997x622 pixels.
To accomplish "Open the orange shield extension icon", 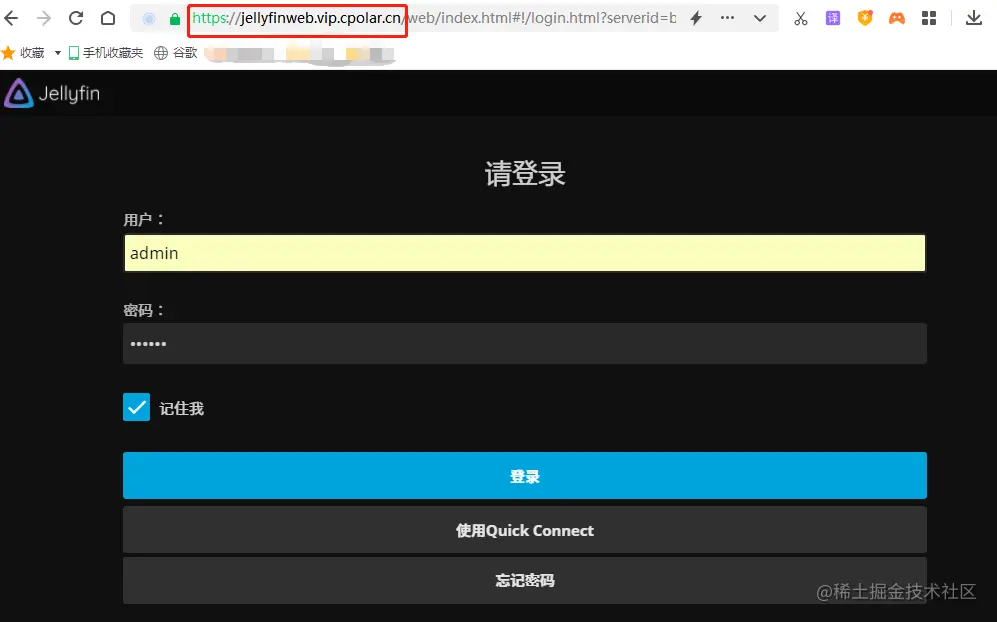I will (x=865, y=18).
